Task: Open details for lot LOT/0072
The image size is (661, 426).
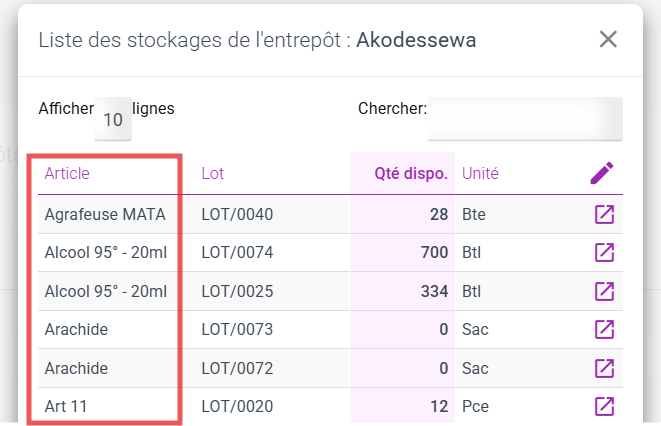Action: coord(604,368)
